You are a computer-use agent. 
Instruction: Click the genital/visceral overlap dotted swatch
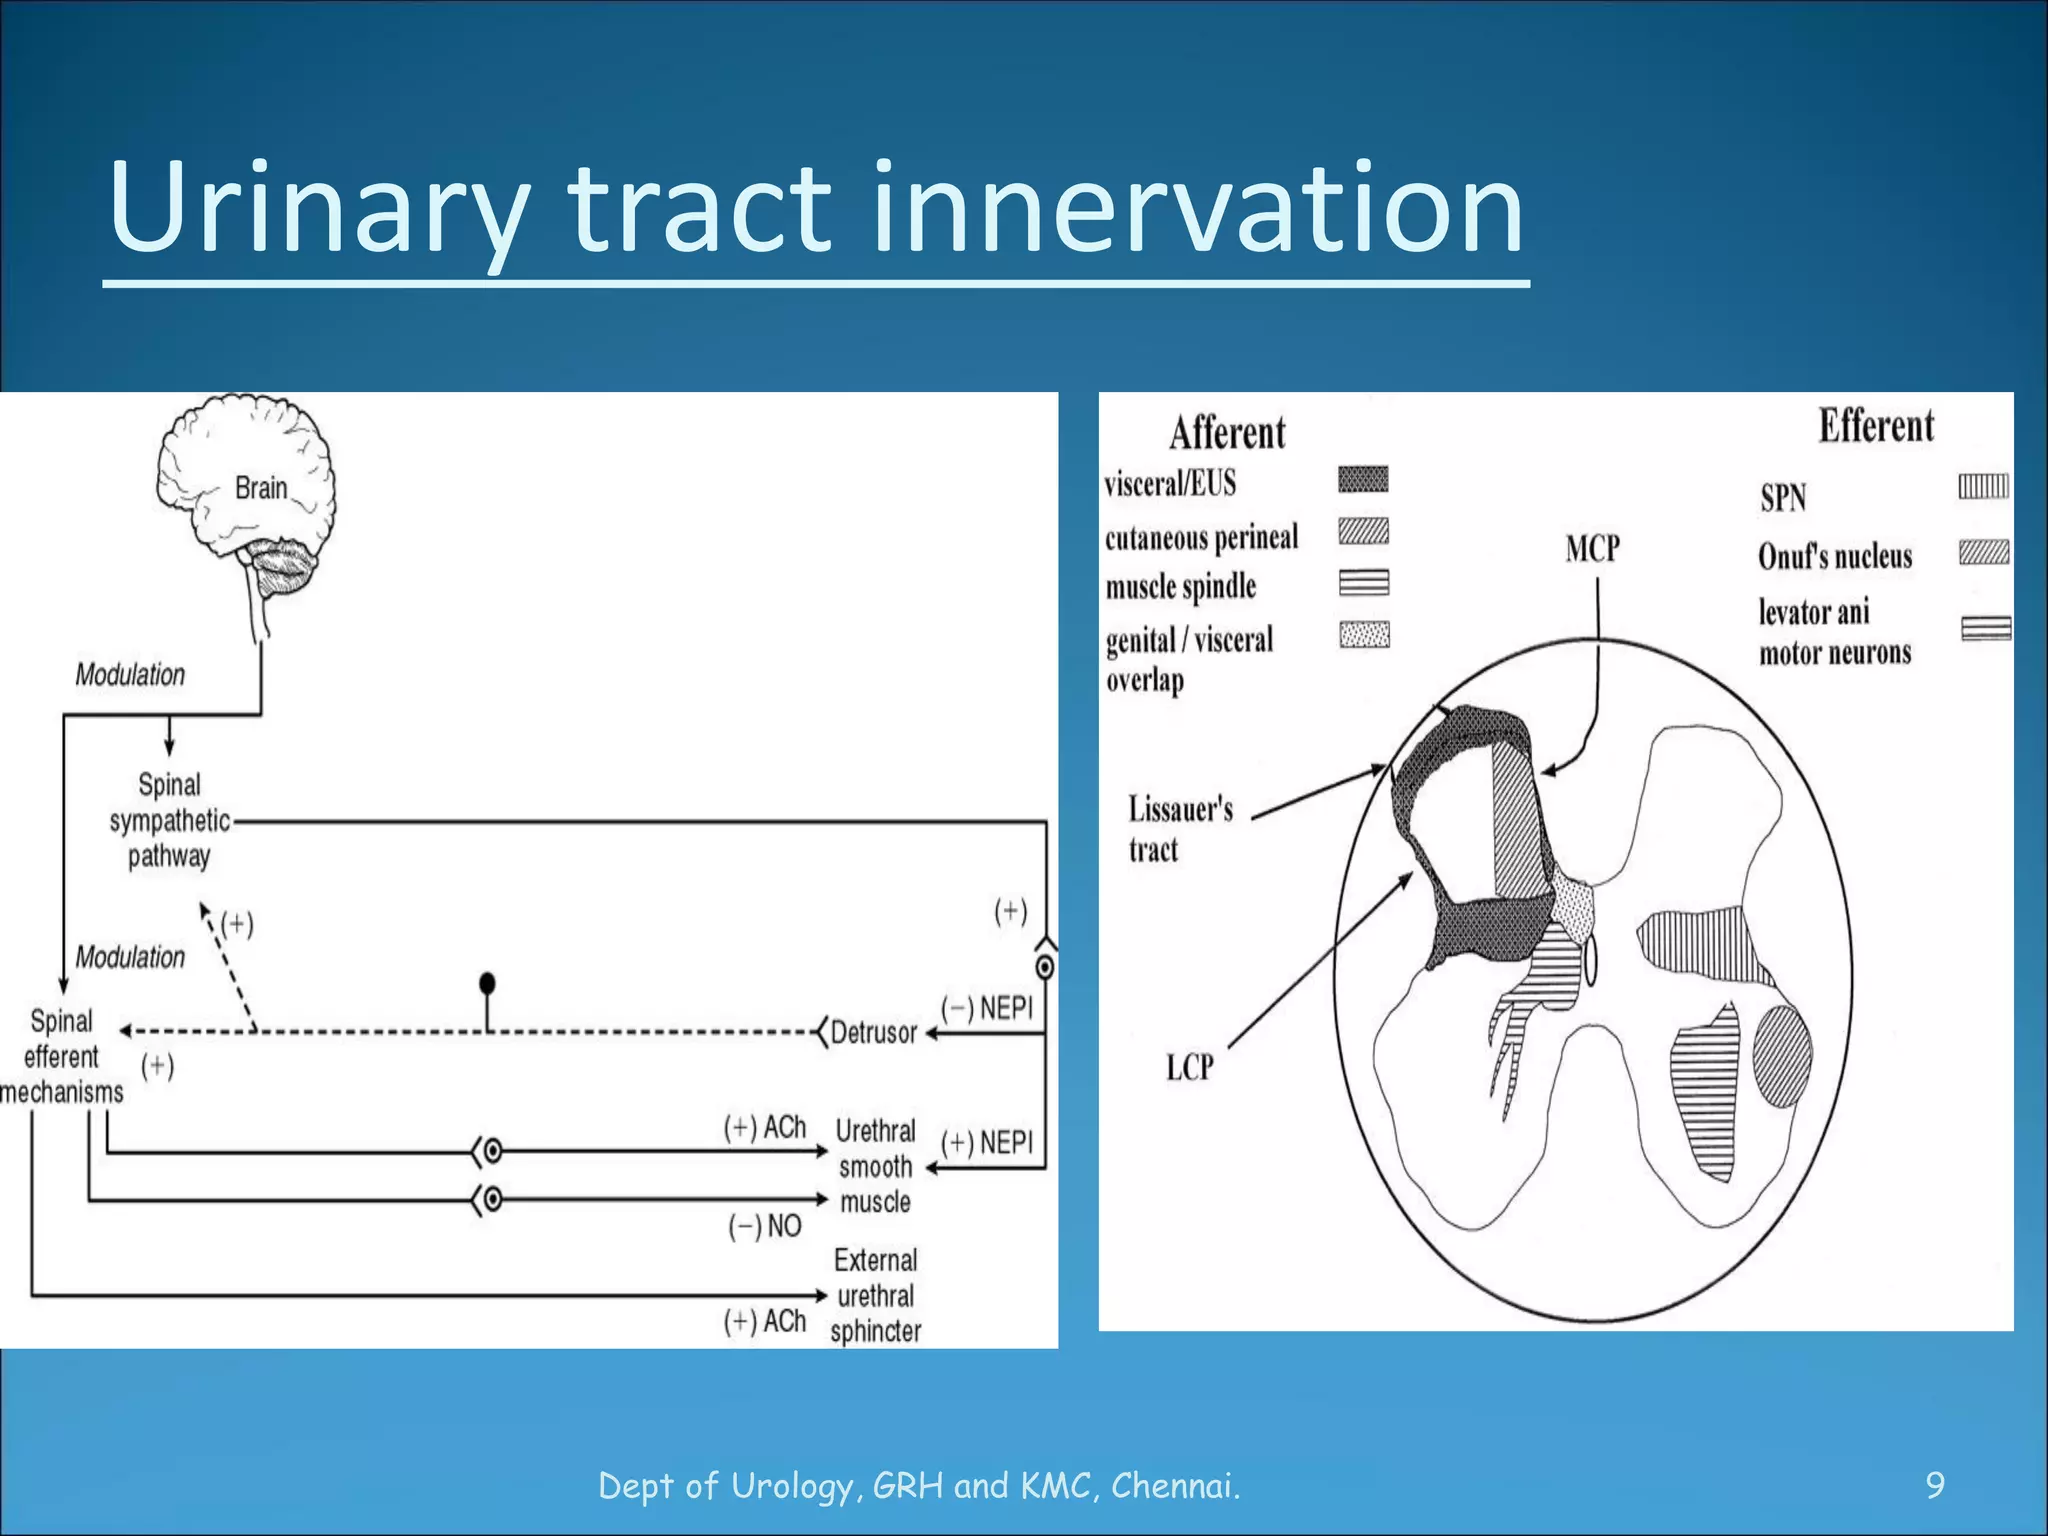coord(1364,634)
